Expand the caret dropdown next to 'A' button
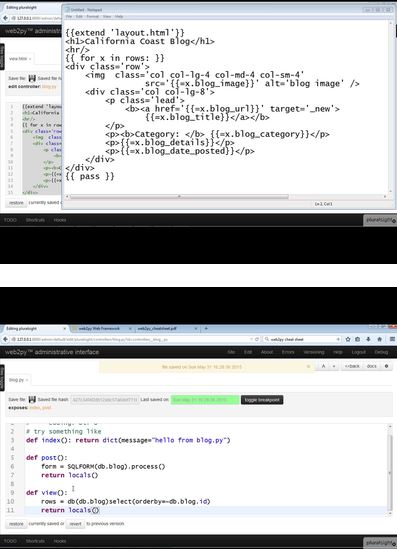Screen dimensions: 397x549 (x=334, y=366)
